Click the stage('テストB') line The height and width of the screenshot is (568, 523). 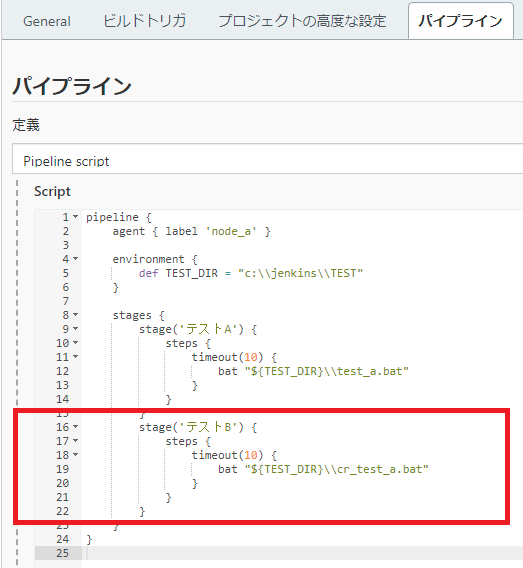tap(198, 427)
